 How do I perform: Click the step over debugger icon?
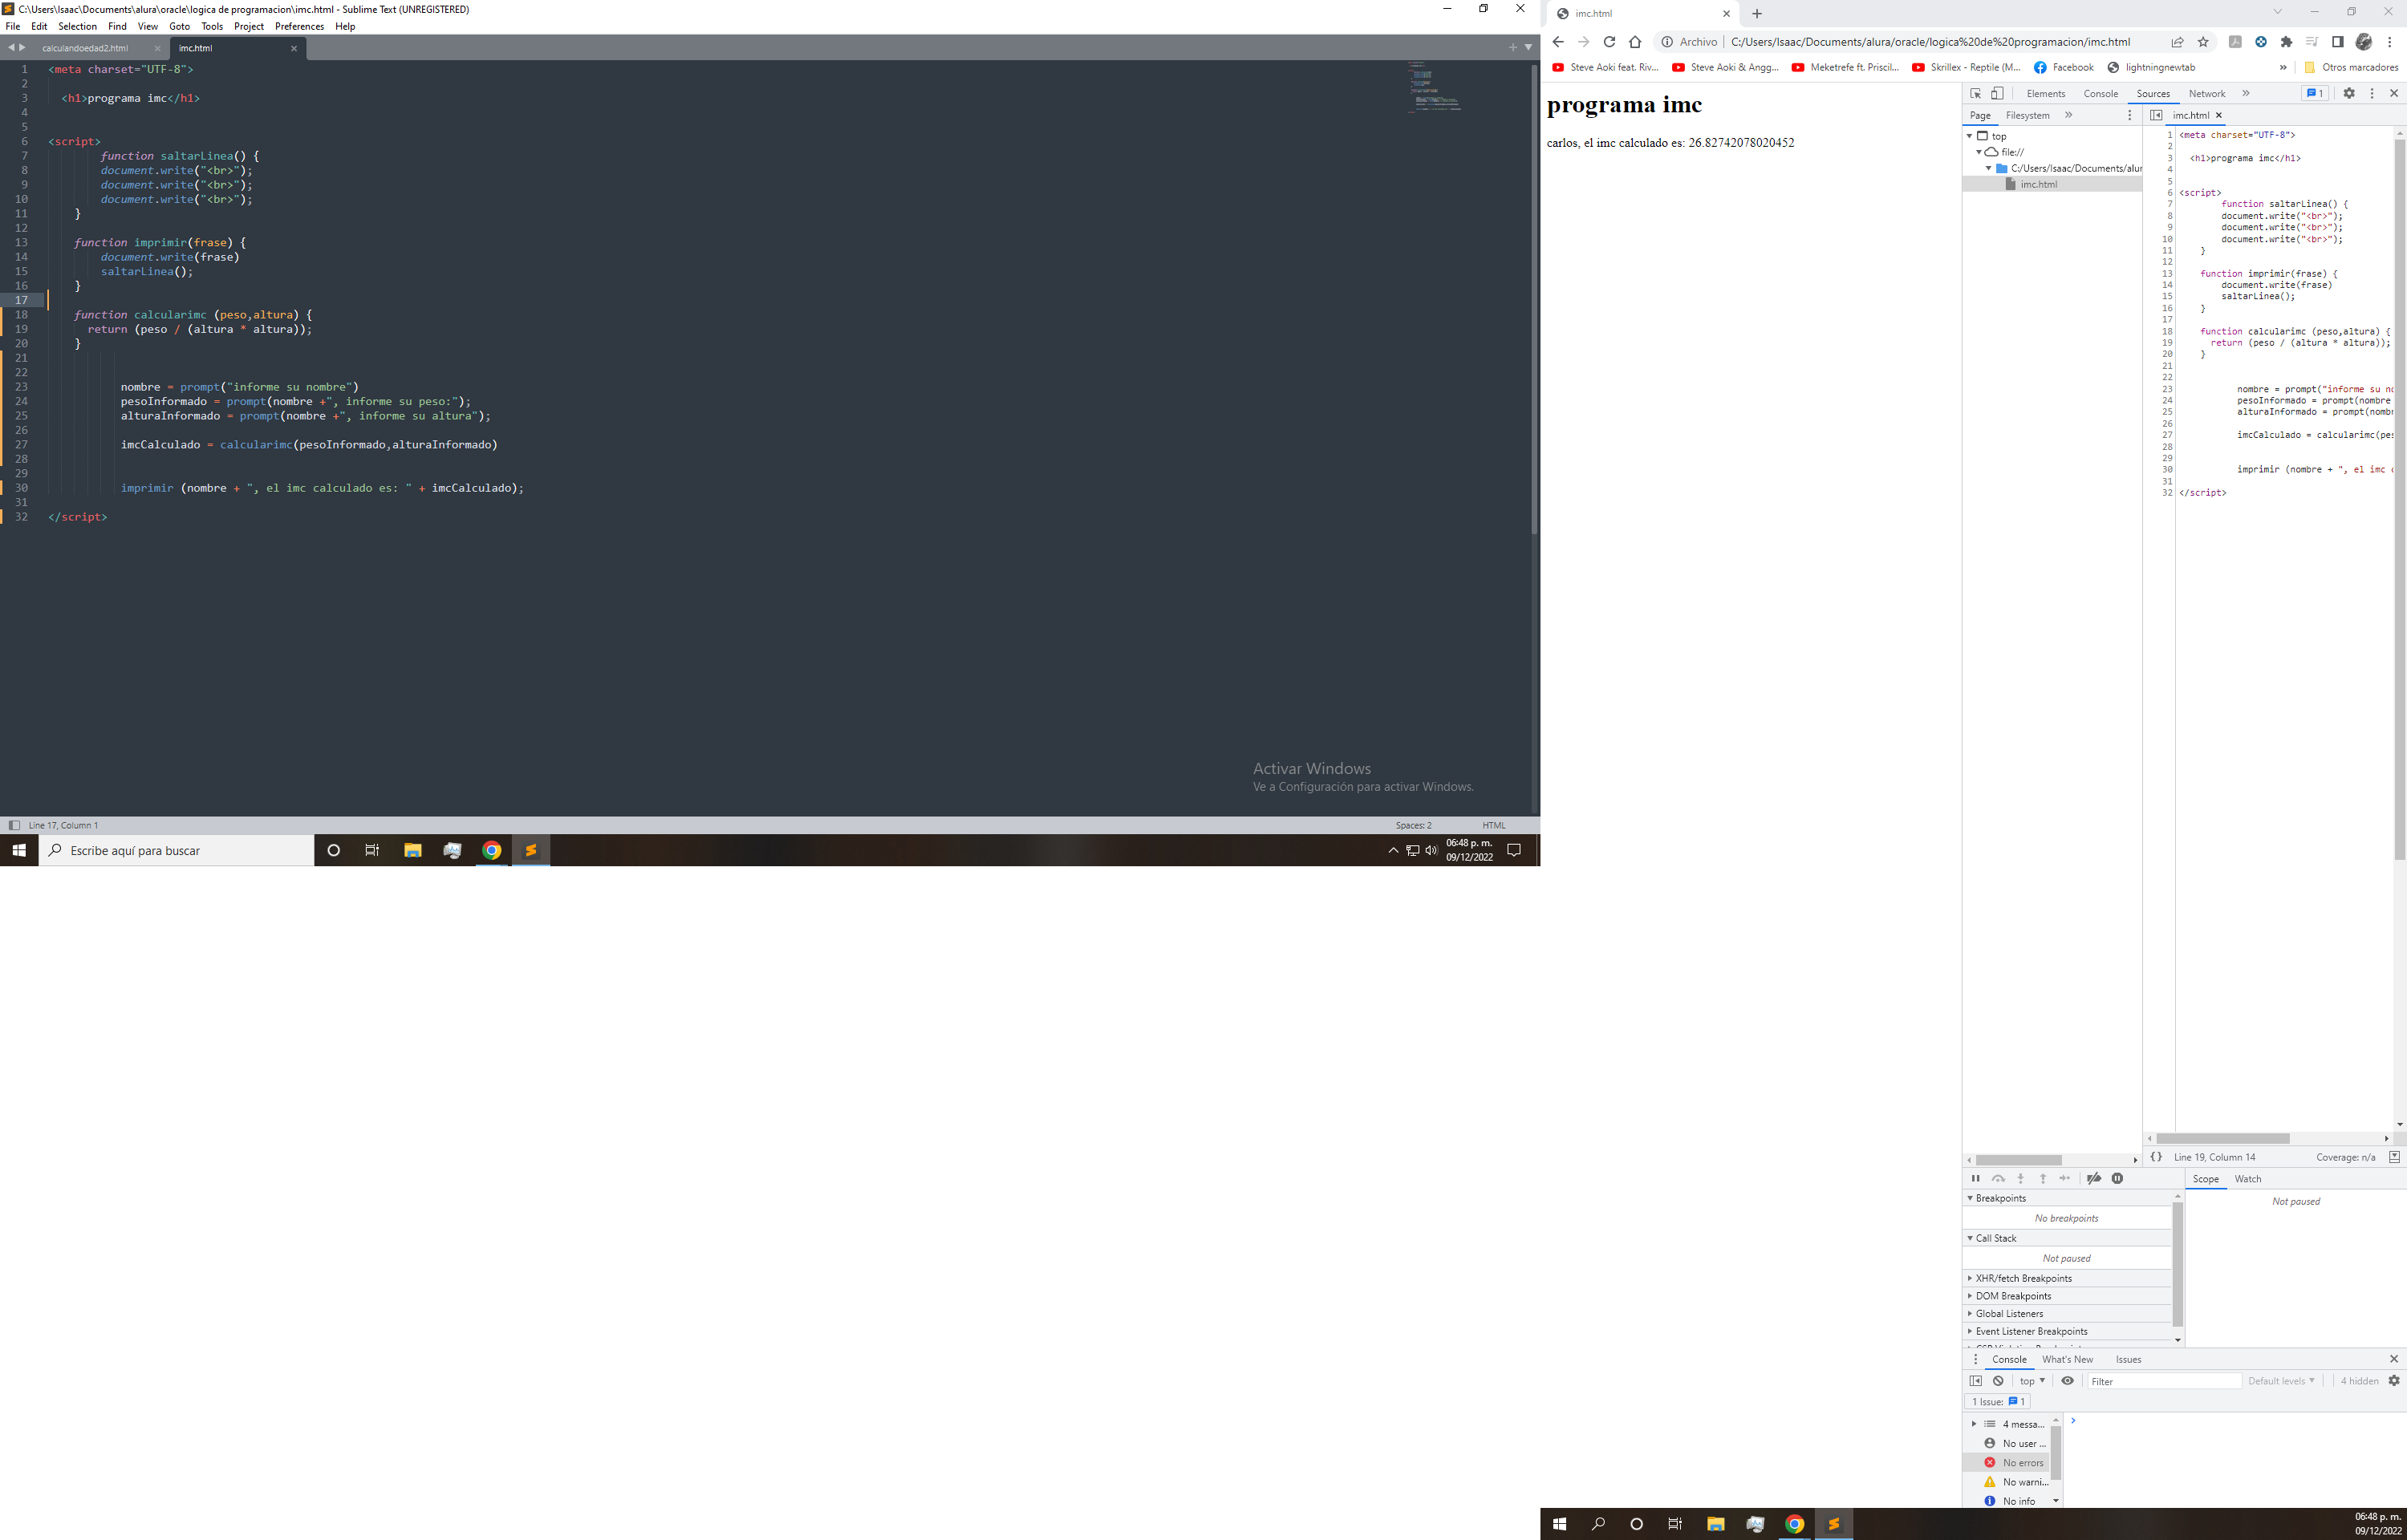1995,1177
